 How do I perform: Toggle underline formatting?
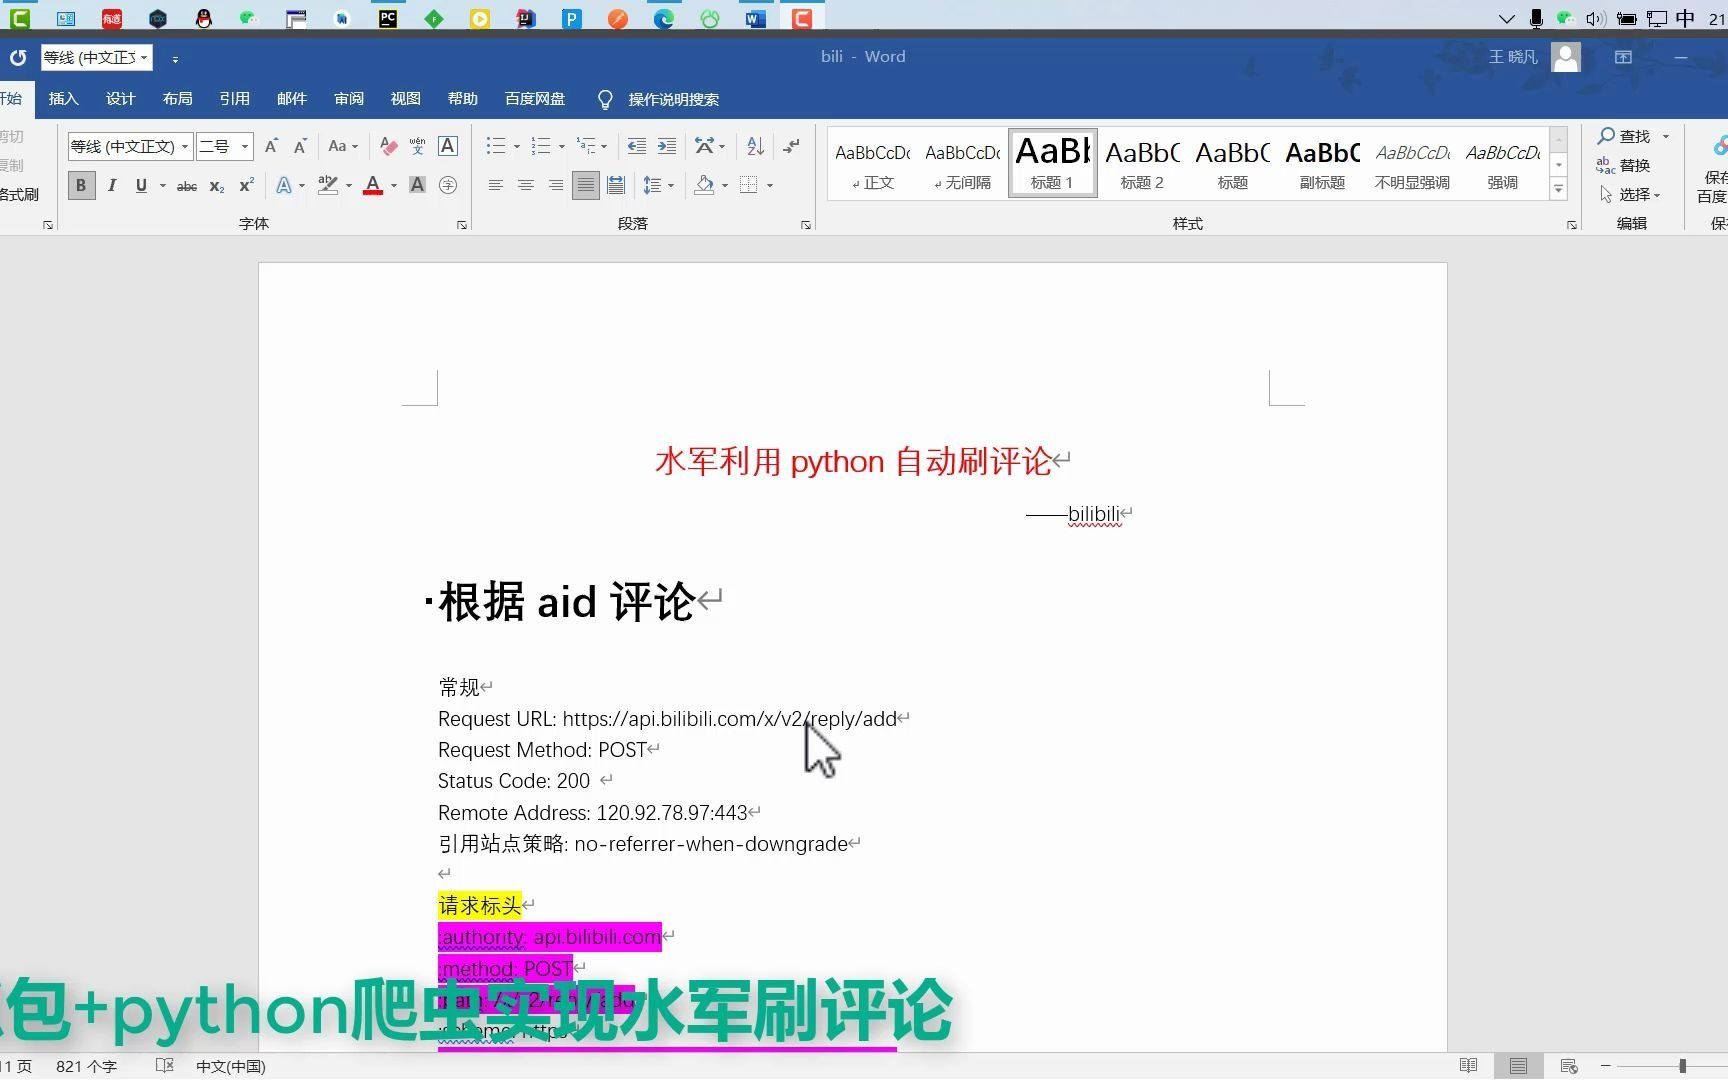[141, 185]
